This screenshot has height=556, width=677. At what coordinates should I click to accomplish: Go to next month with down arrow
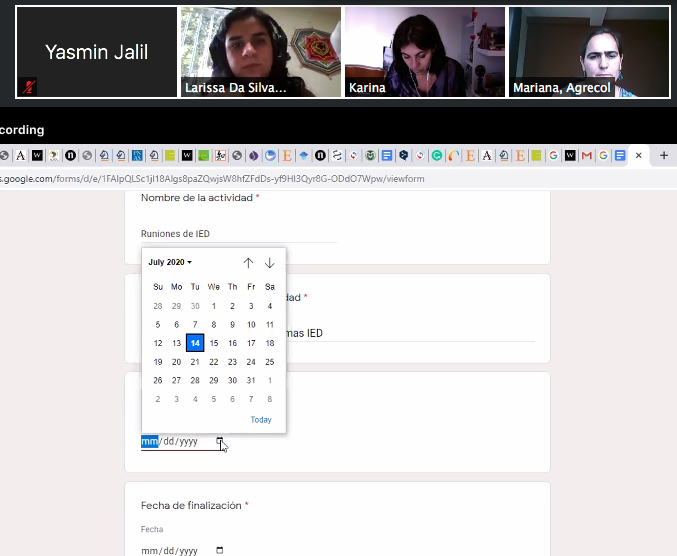point(269,263)
